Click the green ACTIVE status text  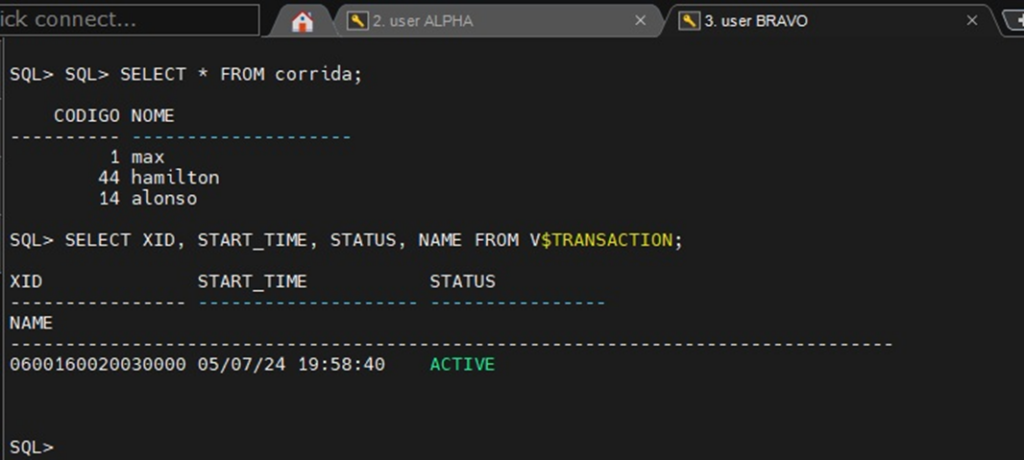click(462, 365)
